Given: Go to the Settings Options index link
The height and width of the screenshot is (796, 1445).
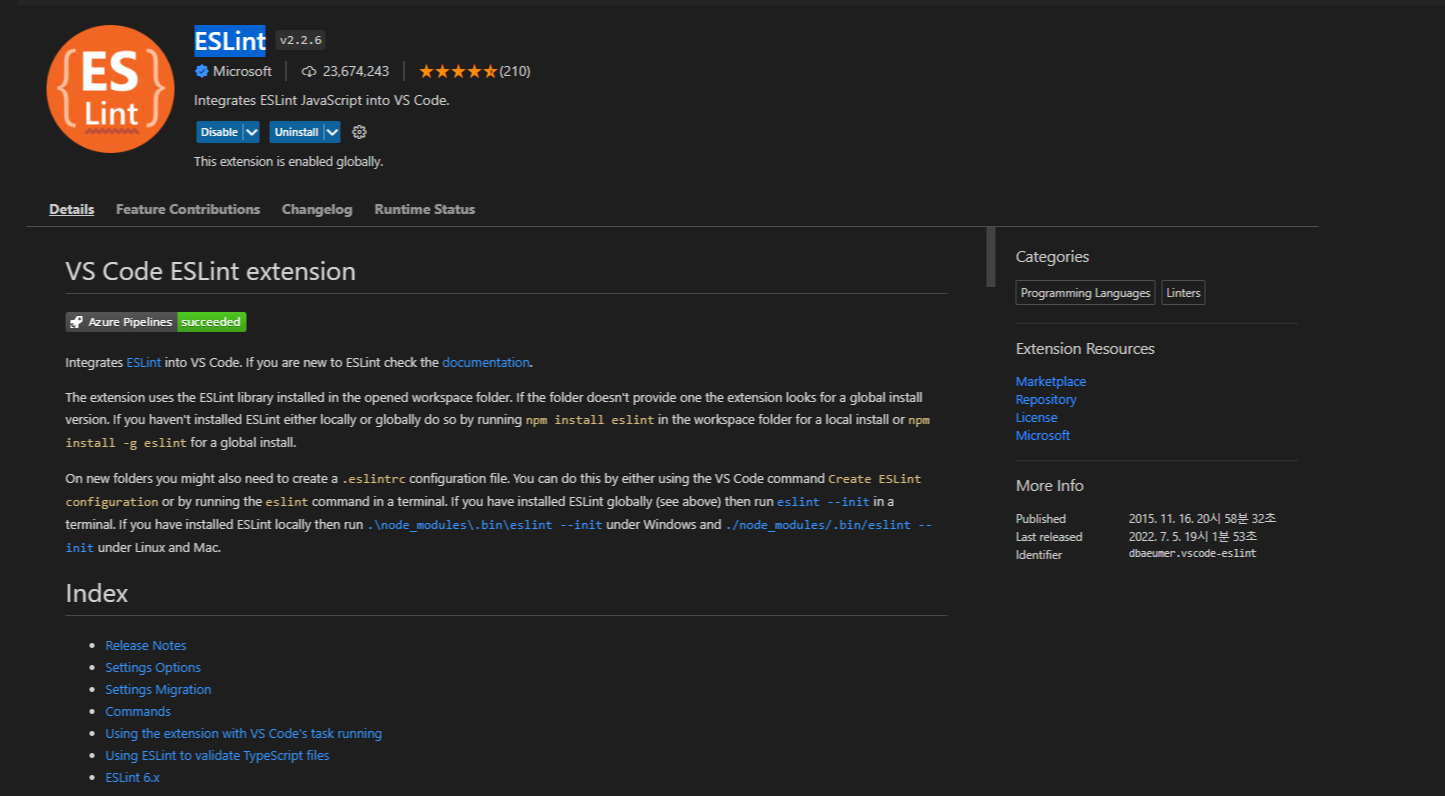Looking at the screenshot, I should [x=153, y=667].
